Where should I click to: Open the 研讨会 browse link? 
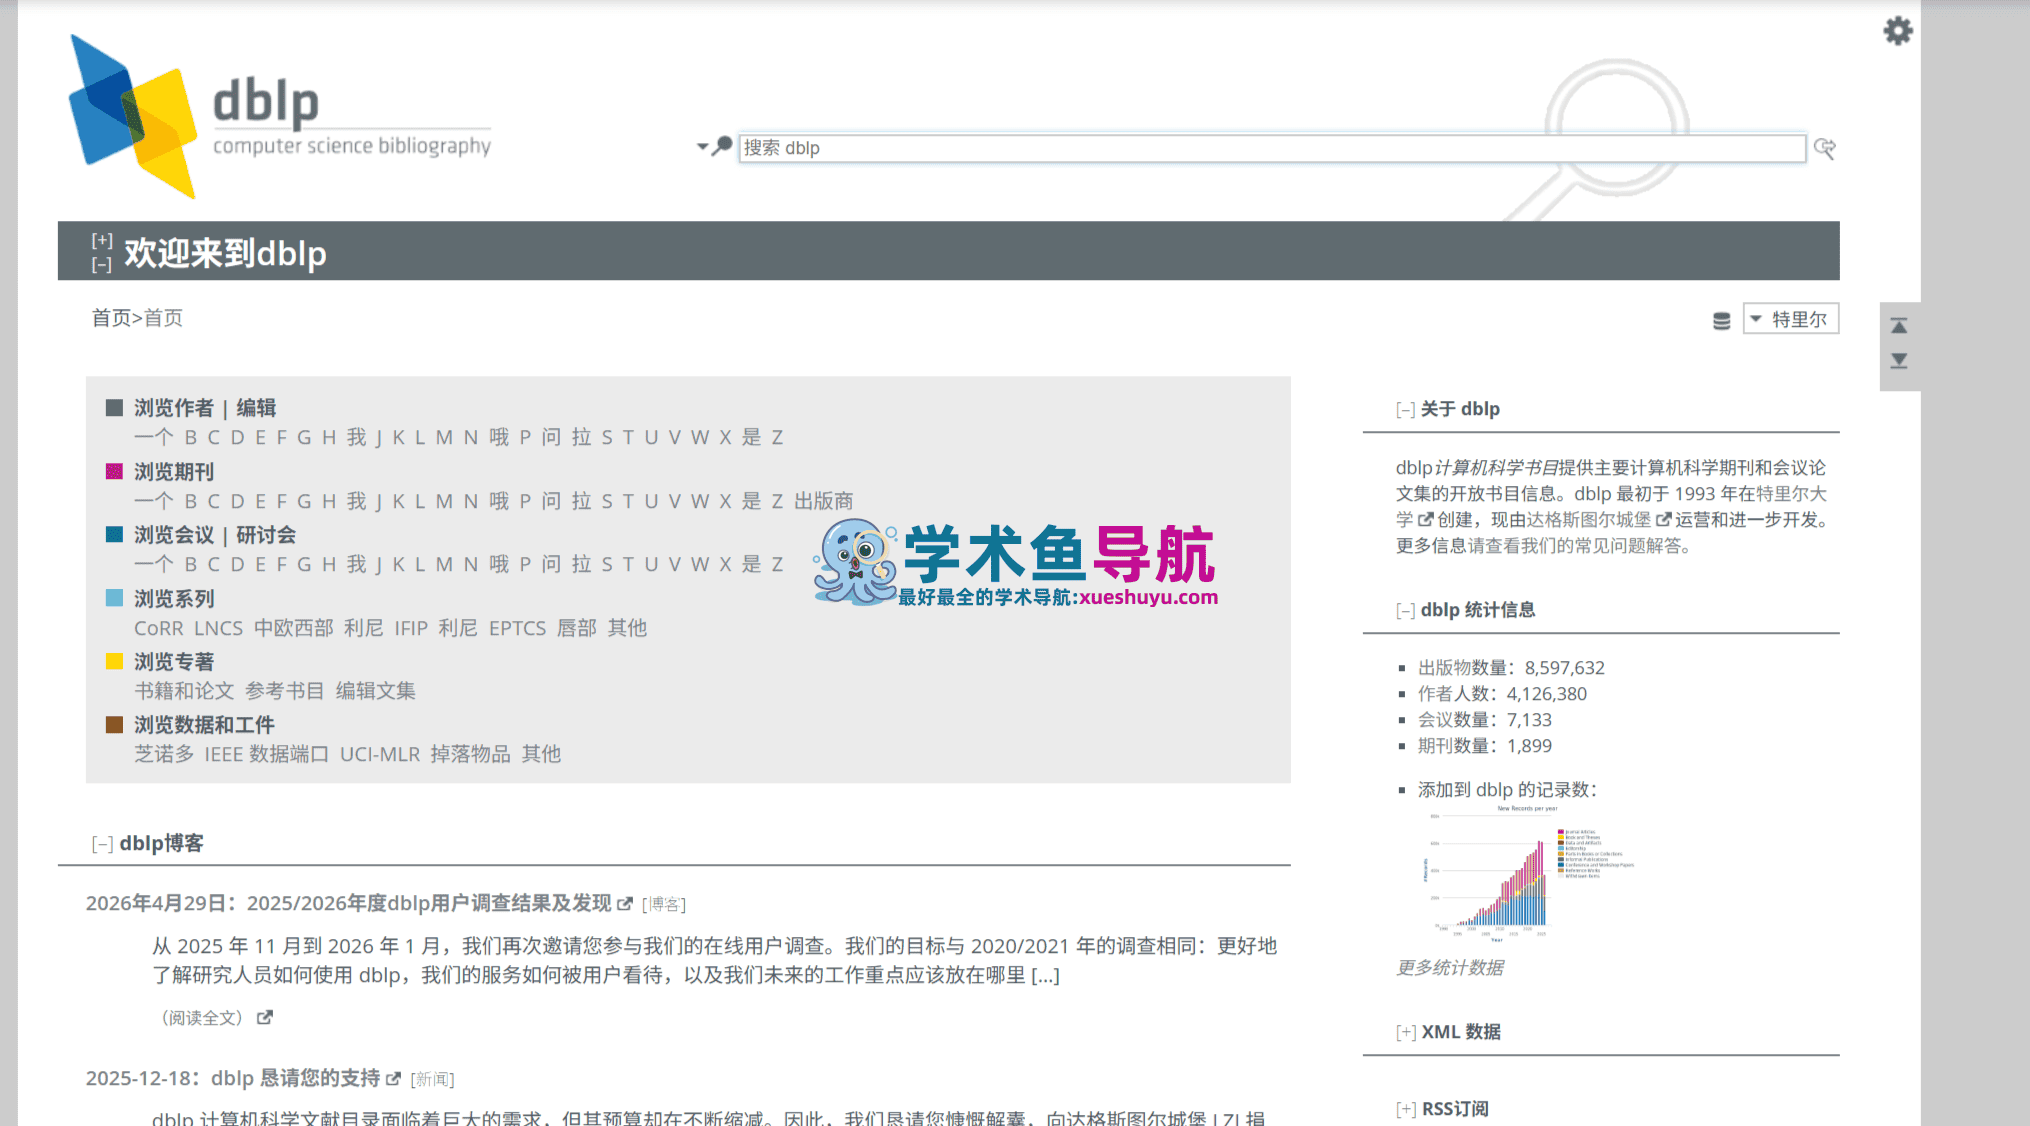tap(266, 535)
